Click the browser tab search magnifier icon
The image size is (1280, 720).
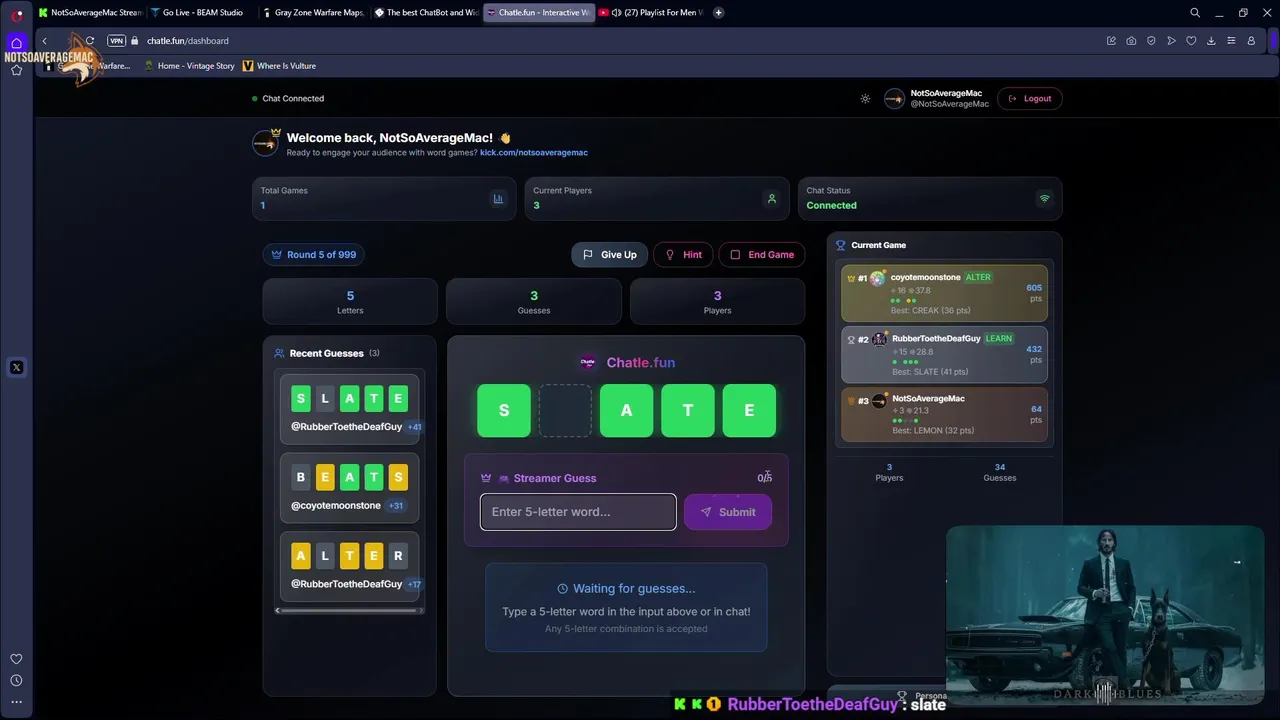(1195, 13)
